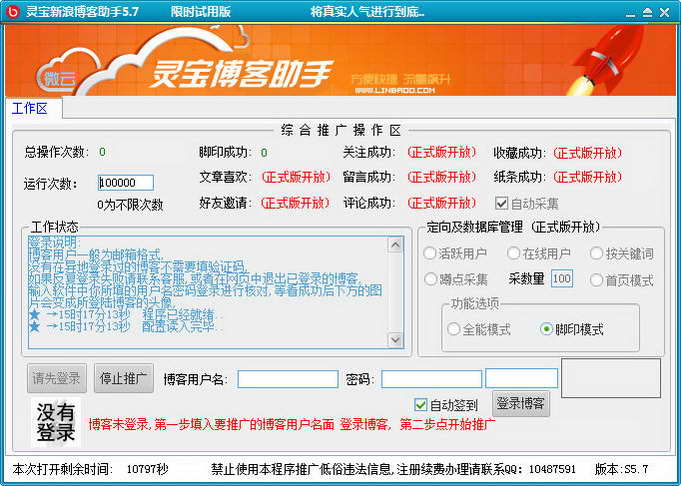This screenshot has width=681, height=486.
Task: Click 好友邀请 (正式版开放) red text
Action: pos(295,203)
